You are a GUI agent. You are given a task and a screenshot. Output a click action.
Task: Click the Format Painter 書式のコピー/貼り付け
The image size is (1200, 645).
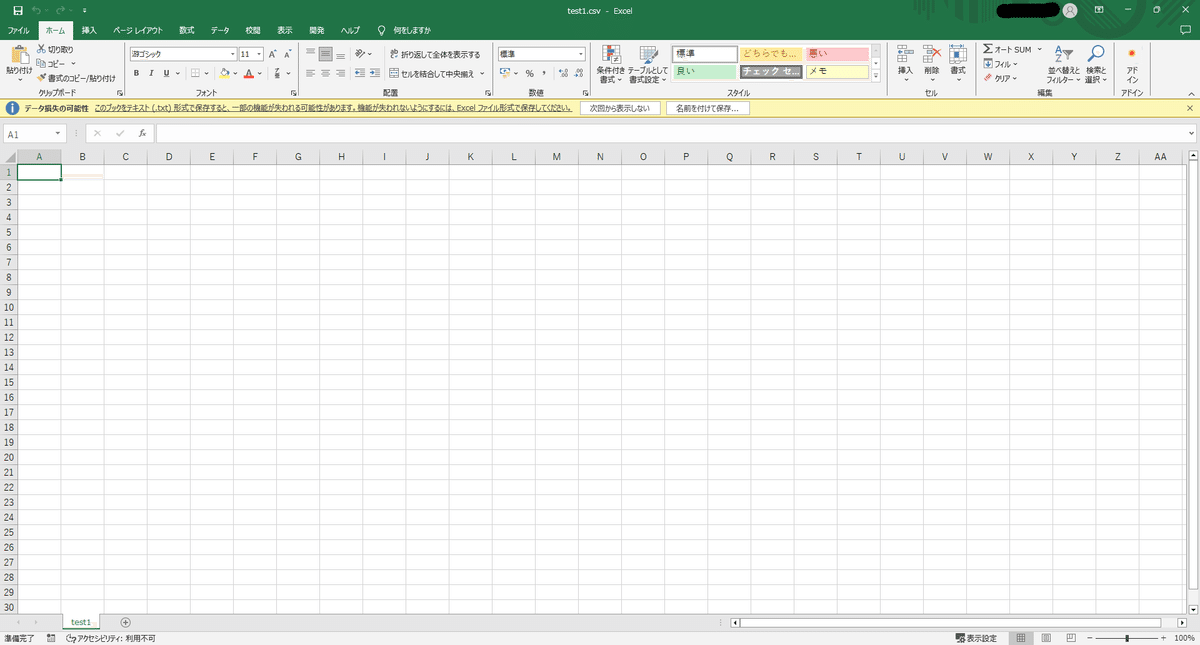[76, 77]
